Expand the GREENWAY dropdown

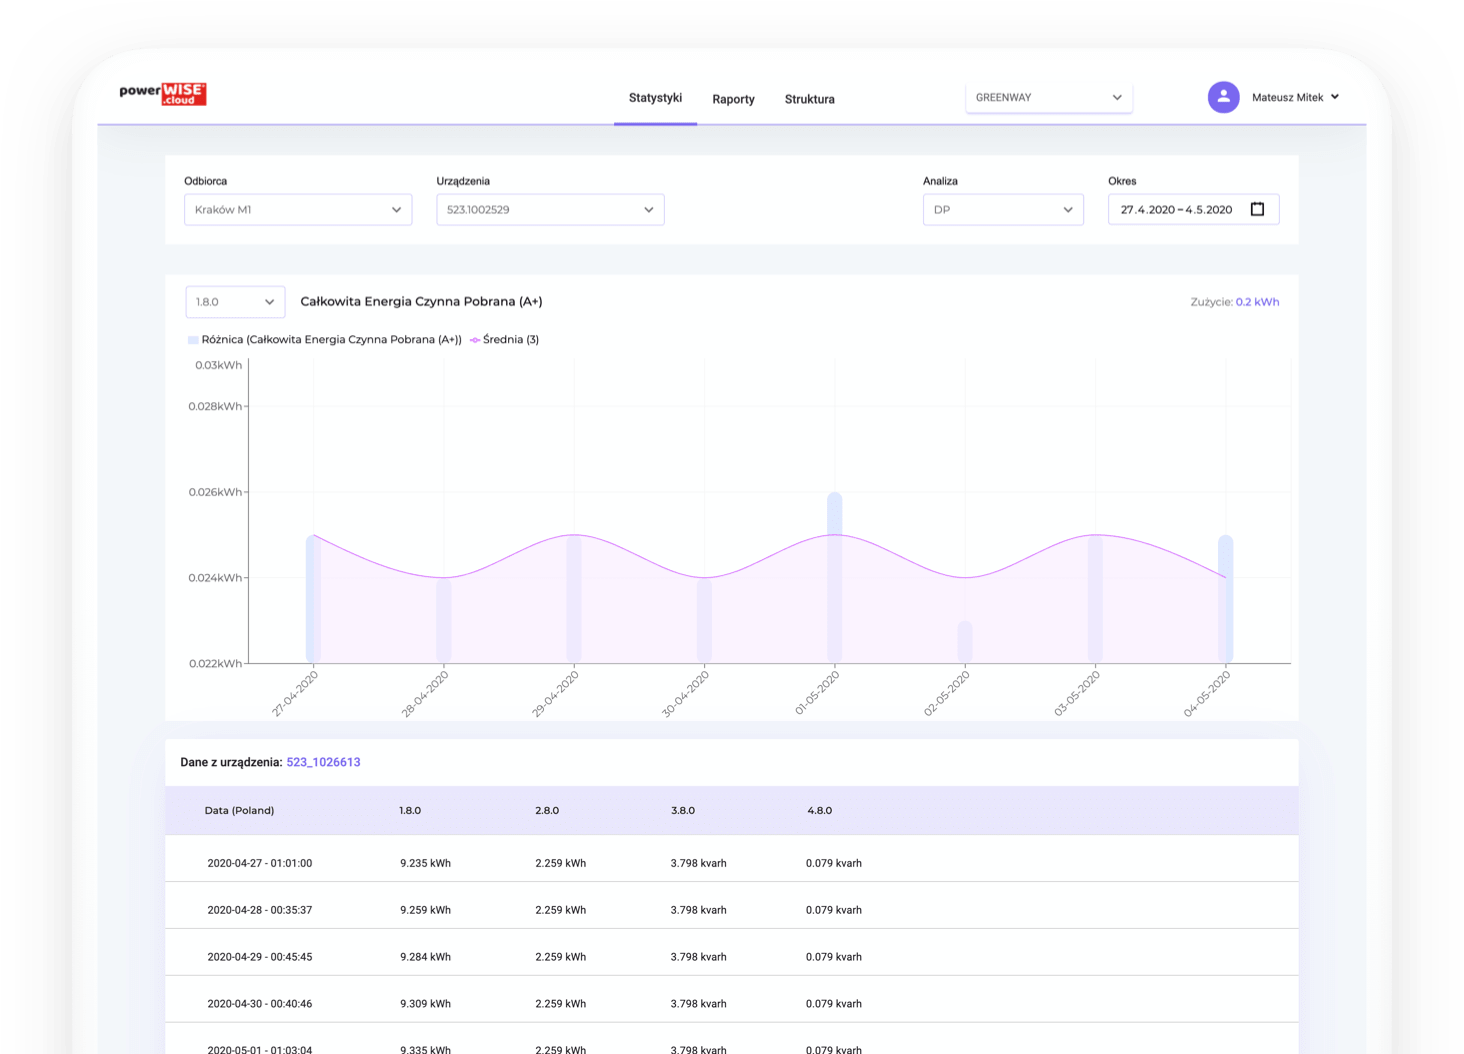[1048, 97]
